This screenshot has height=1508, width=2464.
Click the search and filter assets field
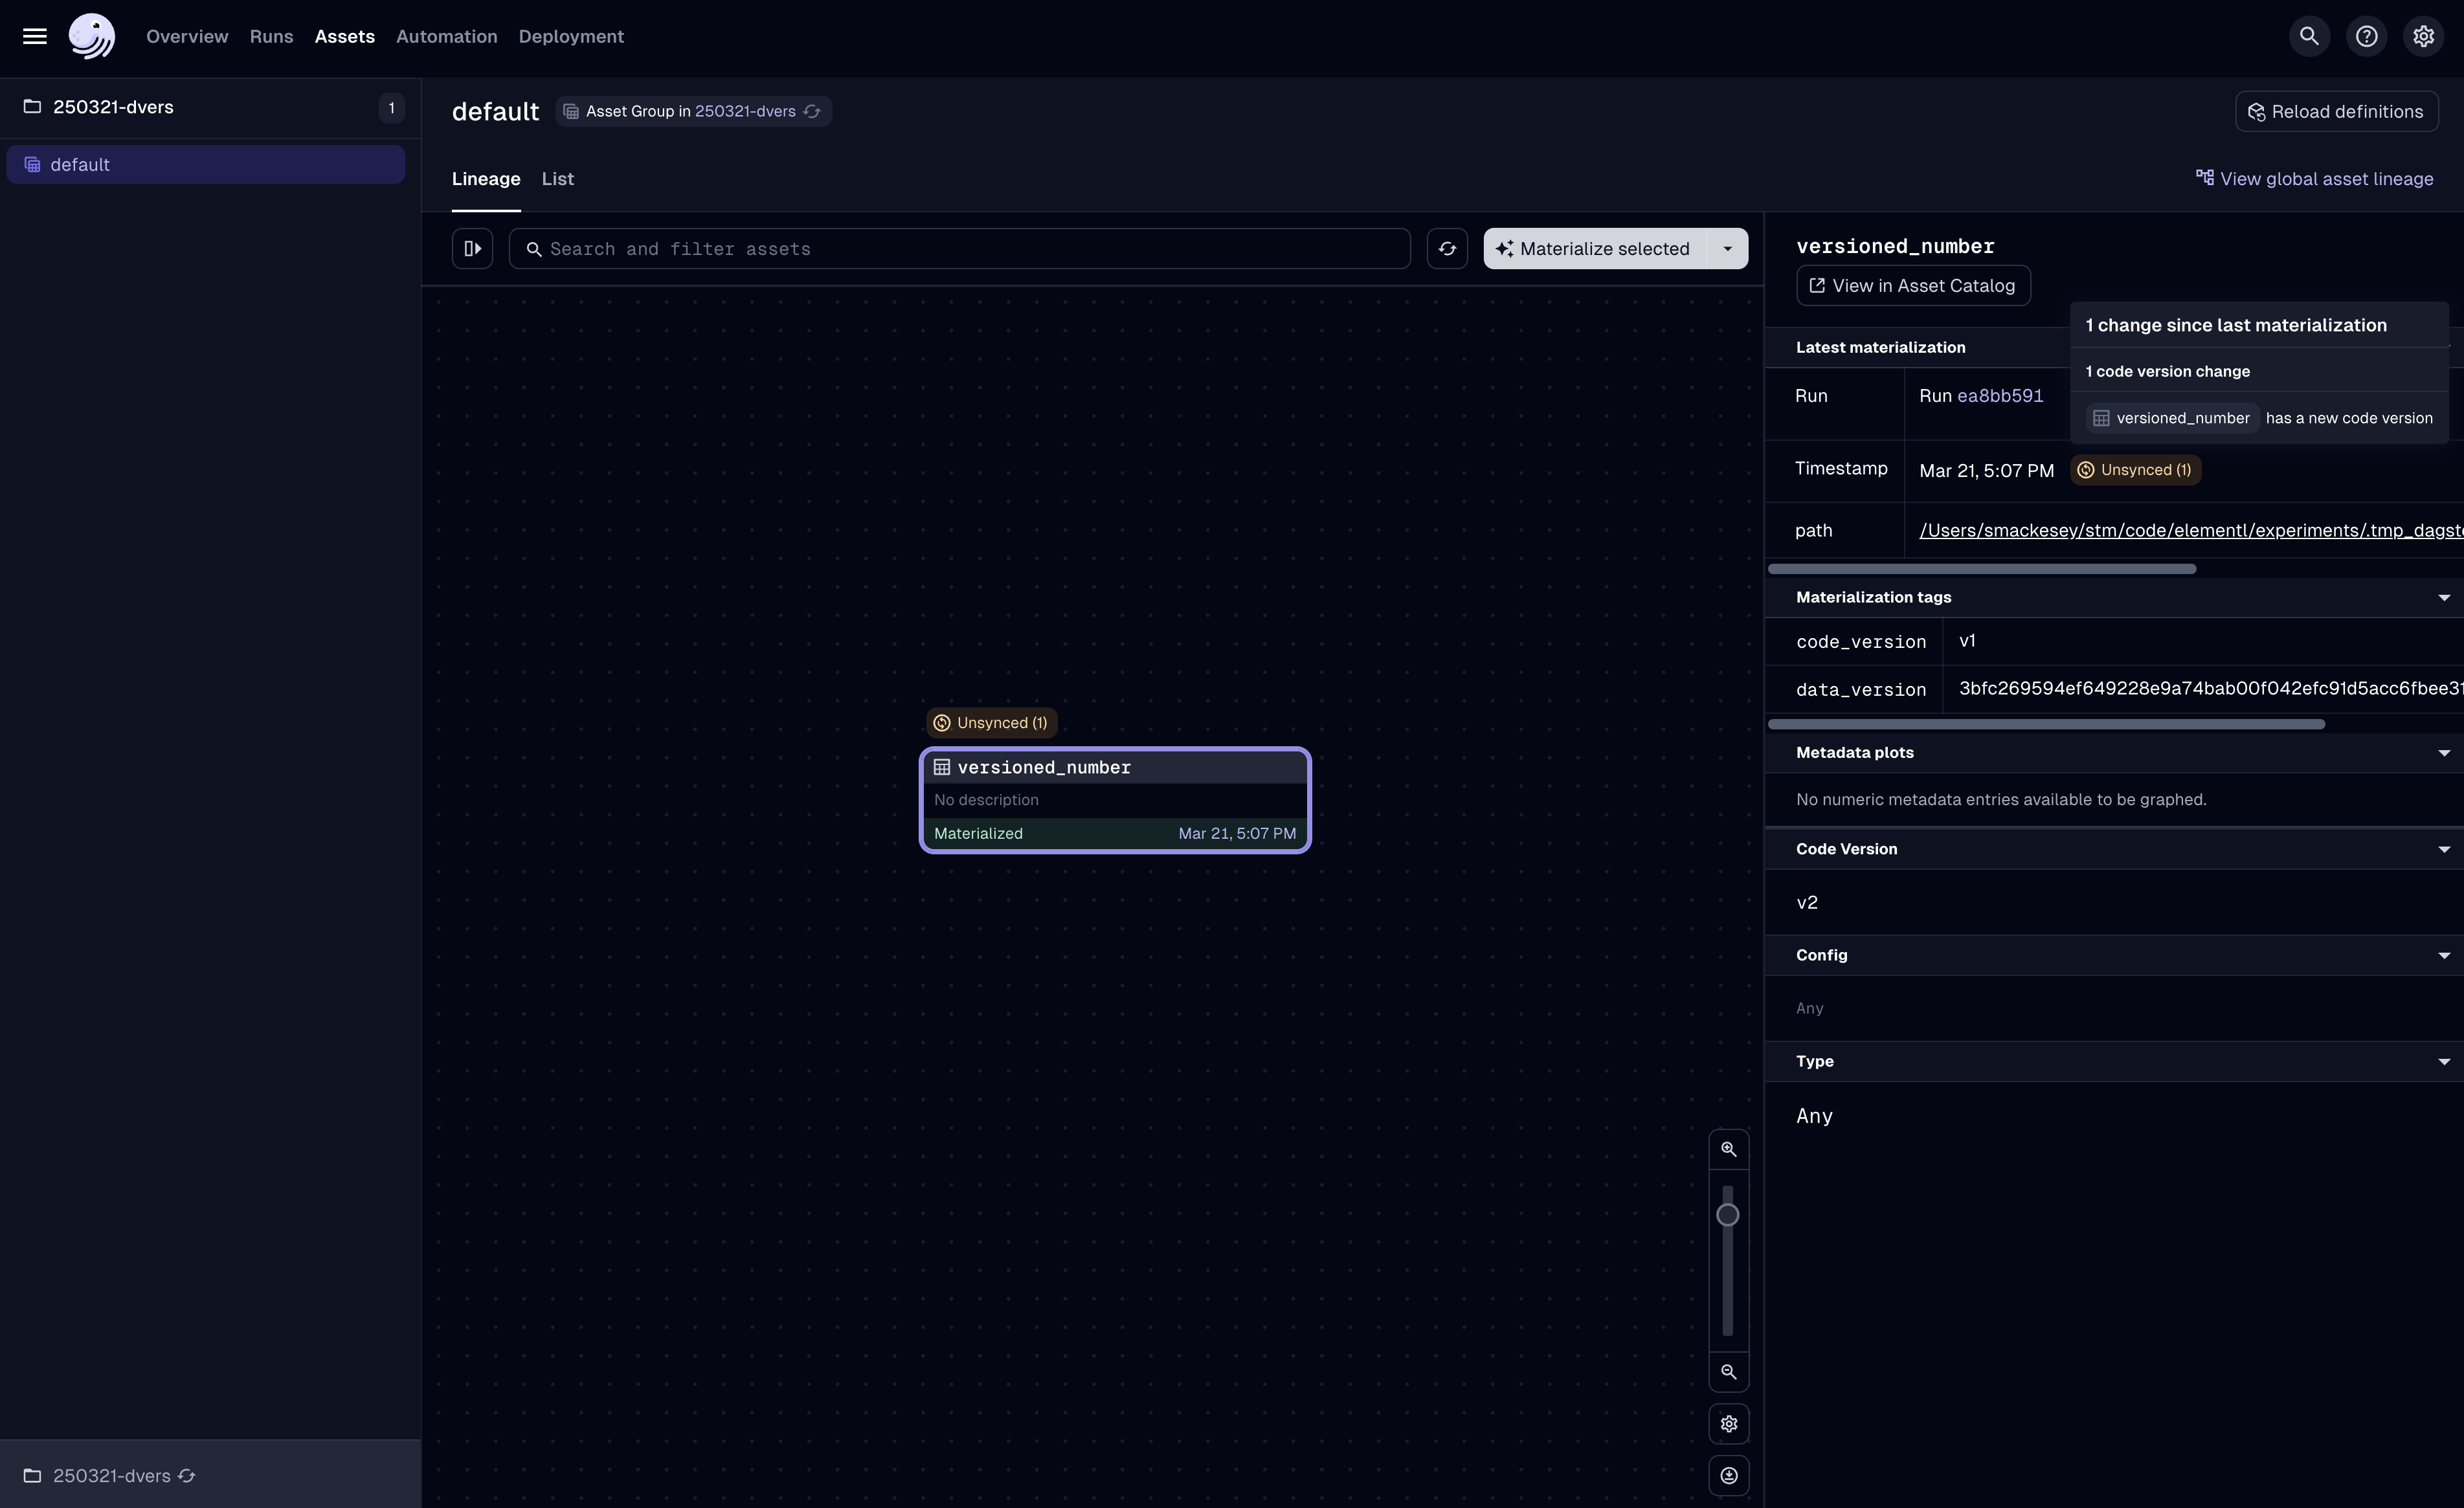[x=960, y=248]
